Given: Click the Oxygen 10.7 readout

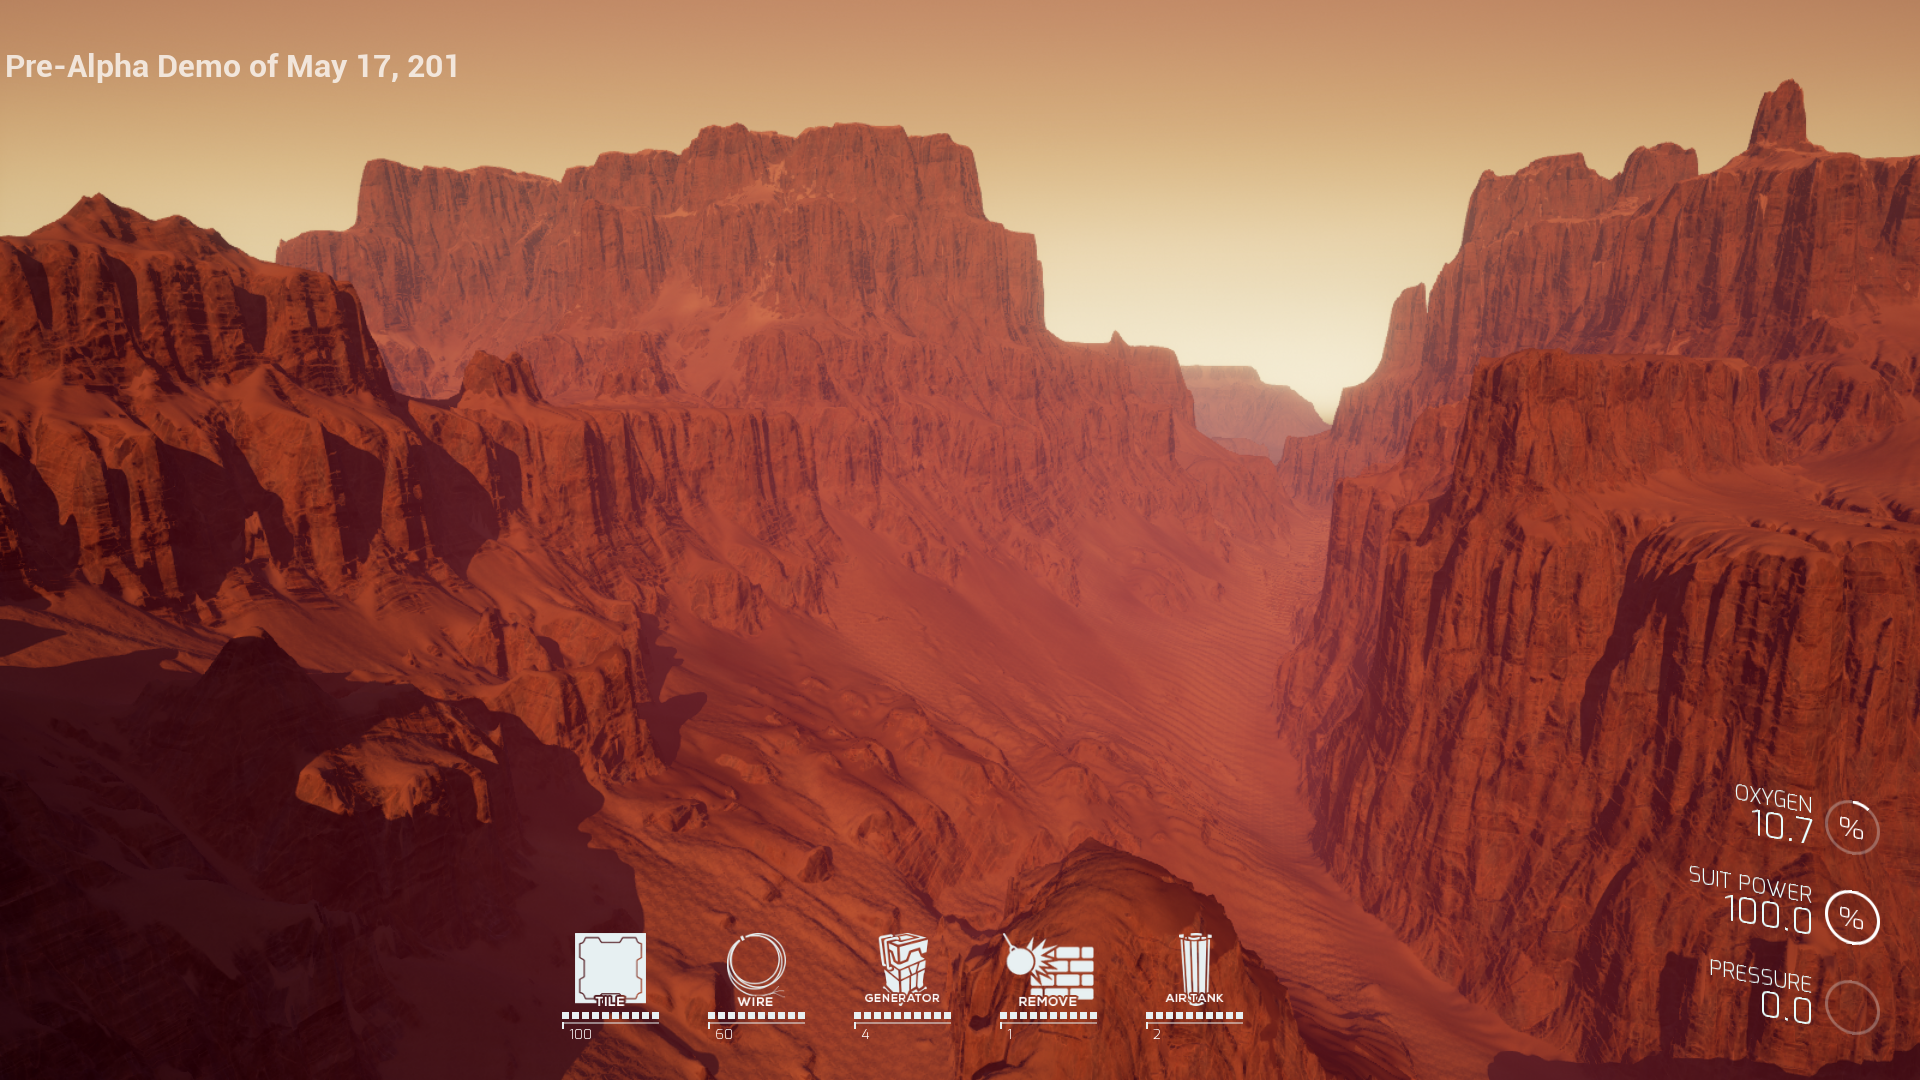Looking at the screenshot, I should [1782, 827].
